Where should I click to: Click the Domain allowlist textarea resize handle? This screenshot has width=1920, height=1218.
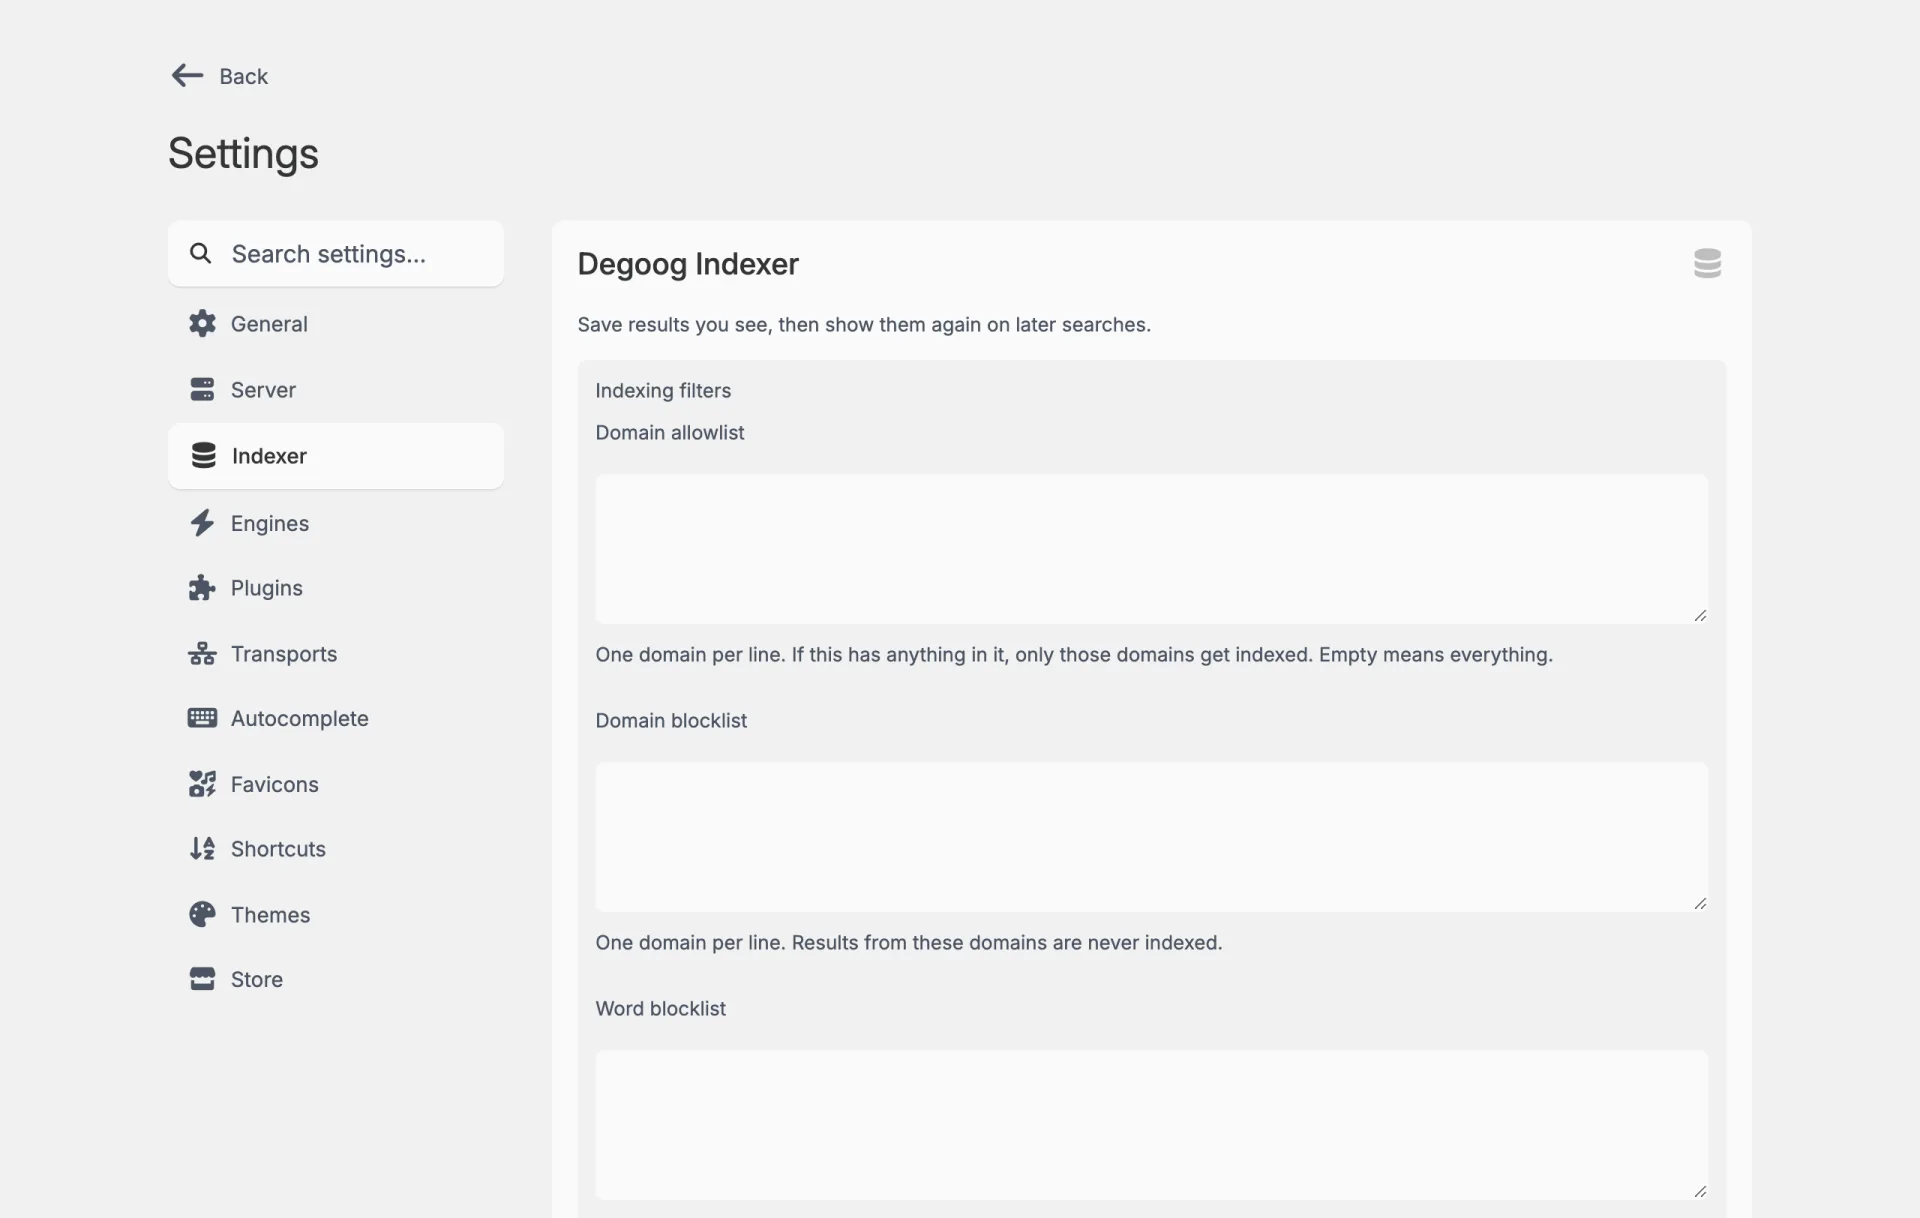pyautogui.click(x=1700, y=616)
